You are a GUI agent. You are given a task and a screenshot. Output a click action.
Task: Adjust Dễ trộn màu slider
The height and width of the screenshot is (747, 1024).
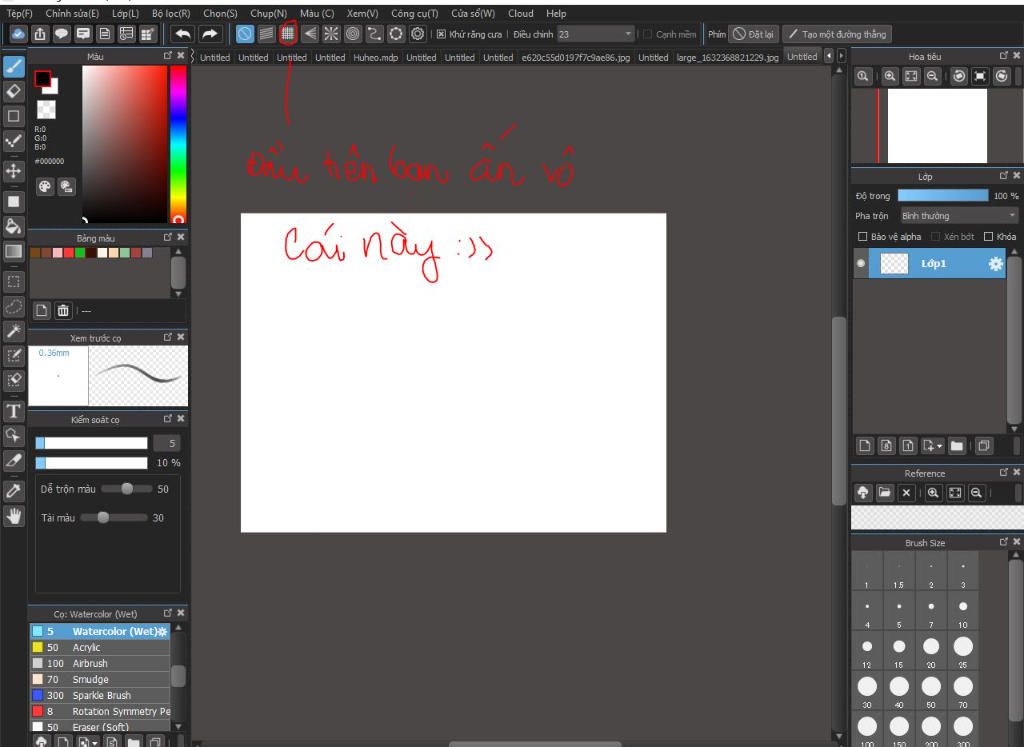(x=127, y=488)
